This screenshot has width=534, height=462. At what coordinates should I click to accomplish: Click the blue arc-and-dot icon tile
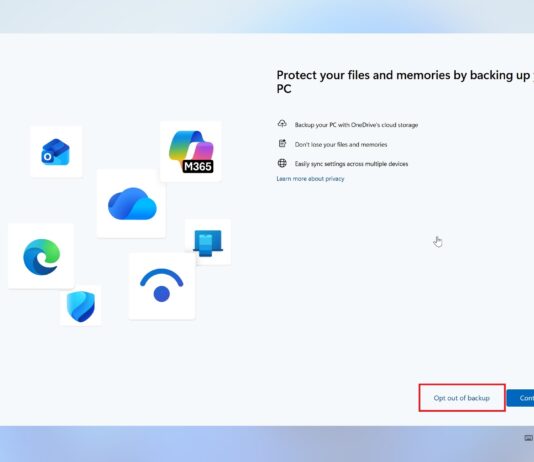162,286
